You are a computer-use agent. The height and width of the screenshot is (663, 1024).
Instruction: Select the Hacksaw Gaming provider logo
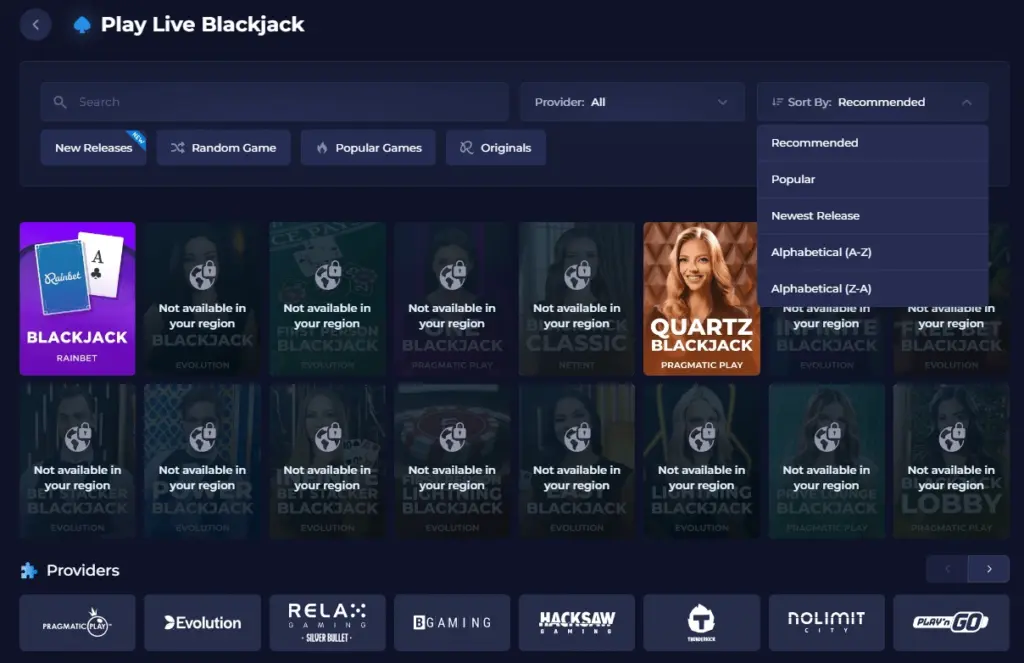[x=577, y=623]
